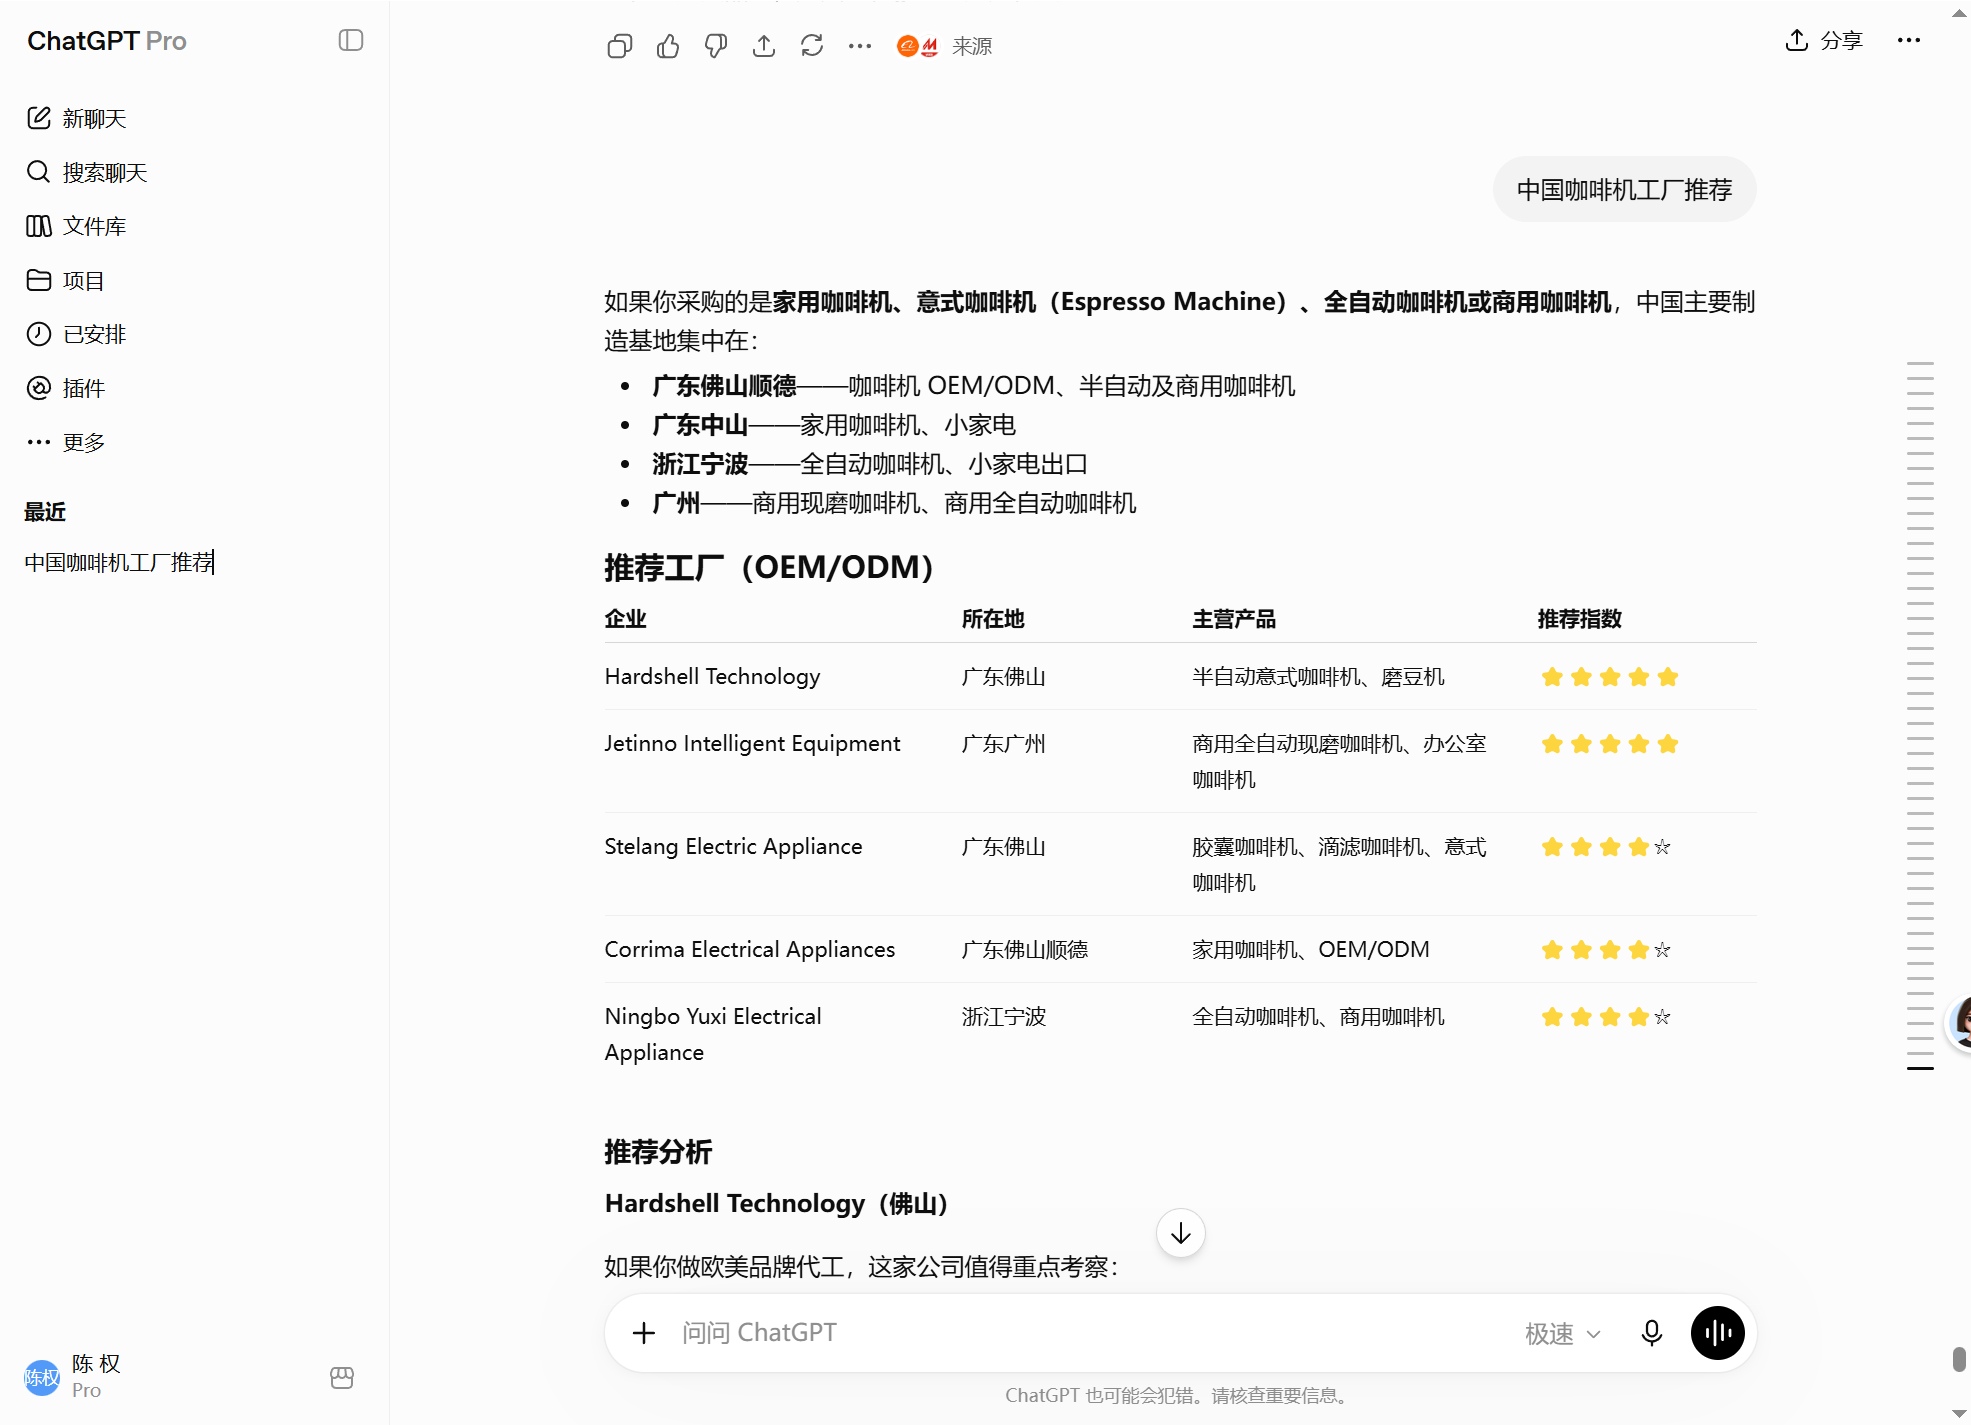Add attachment with plus icon
The image size is (1971, 1425).
tap(644, 1333)
